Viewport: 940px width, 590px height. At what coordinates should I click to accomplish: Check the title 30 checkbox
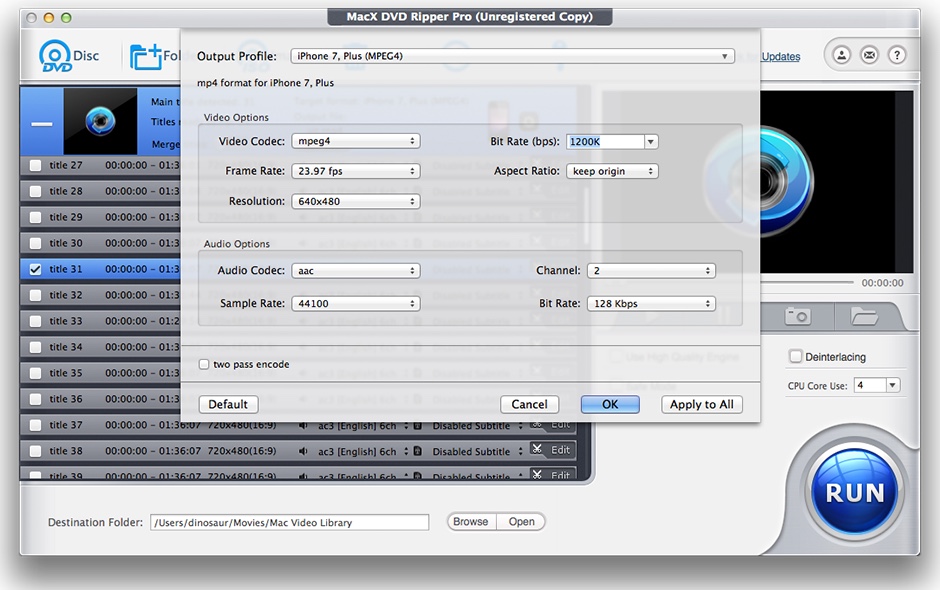[35, 243]
